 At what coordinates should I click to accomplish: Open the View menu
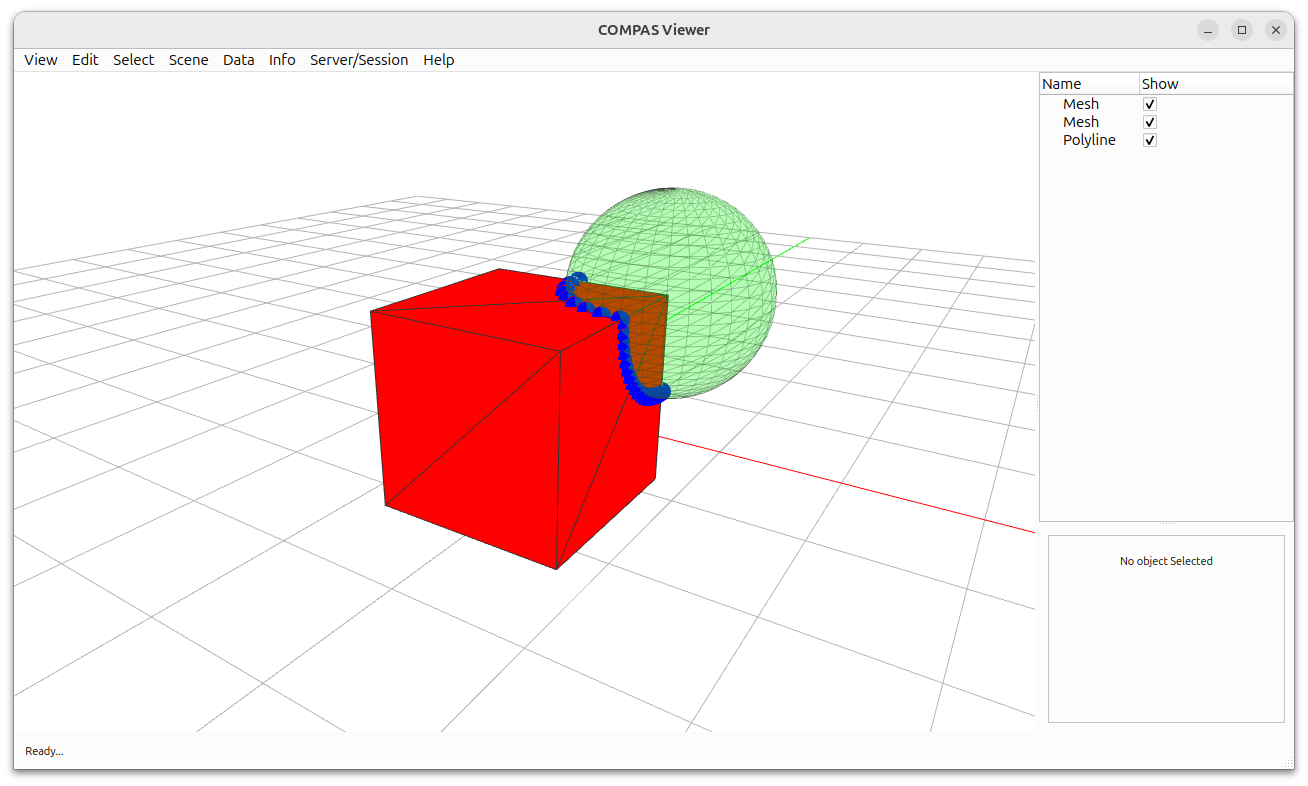click(40, 59)
